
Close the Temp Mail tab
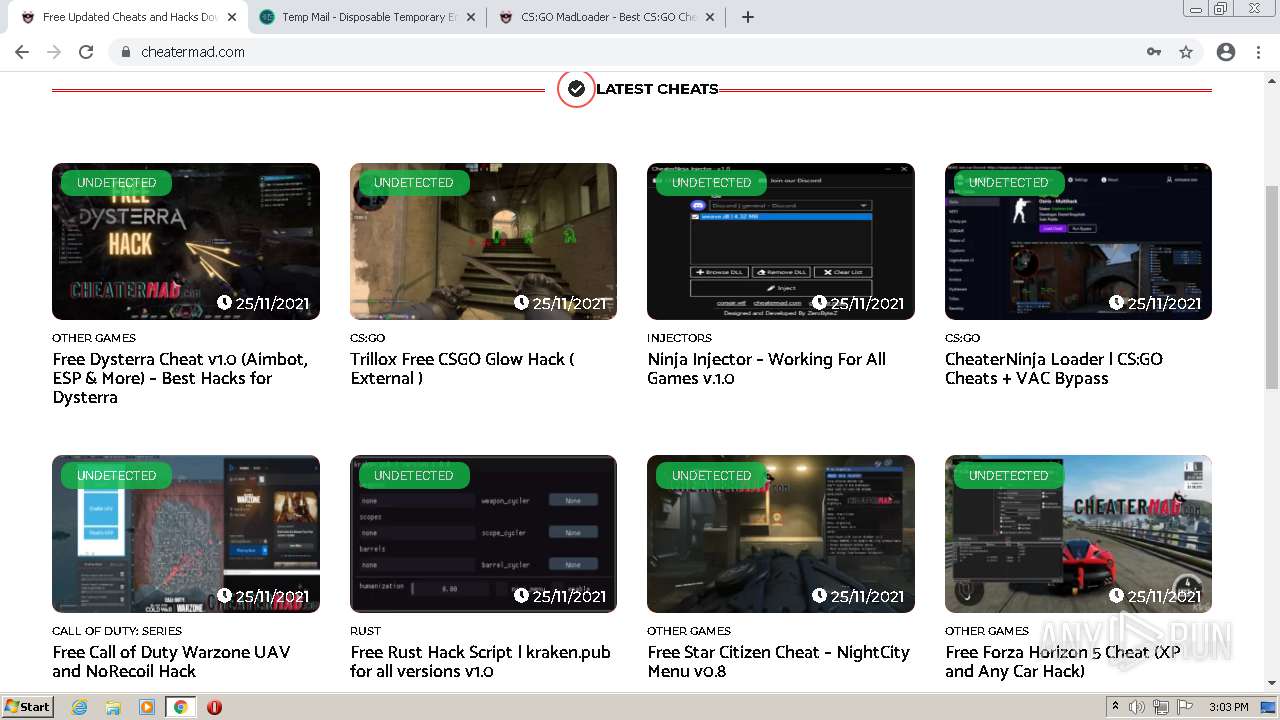(472, 17)
